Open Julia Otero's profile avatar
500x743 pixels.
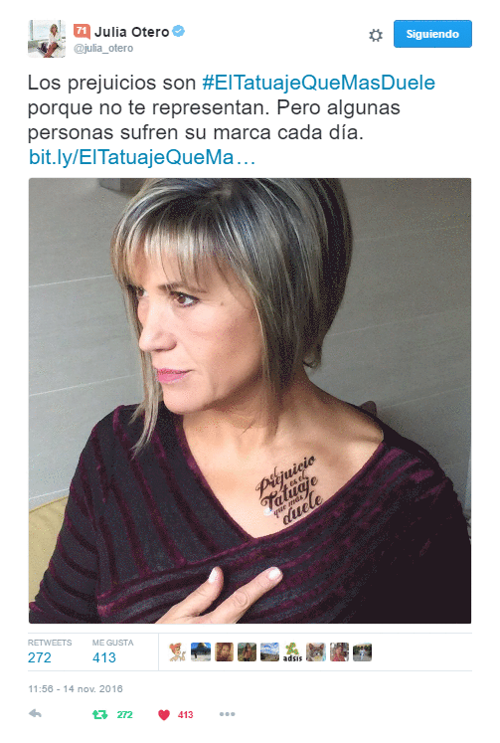[x=46, y=39]
